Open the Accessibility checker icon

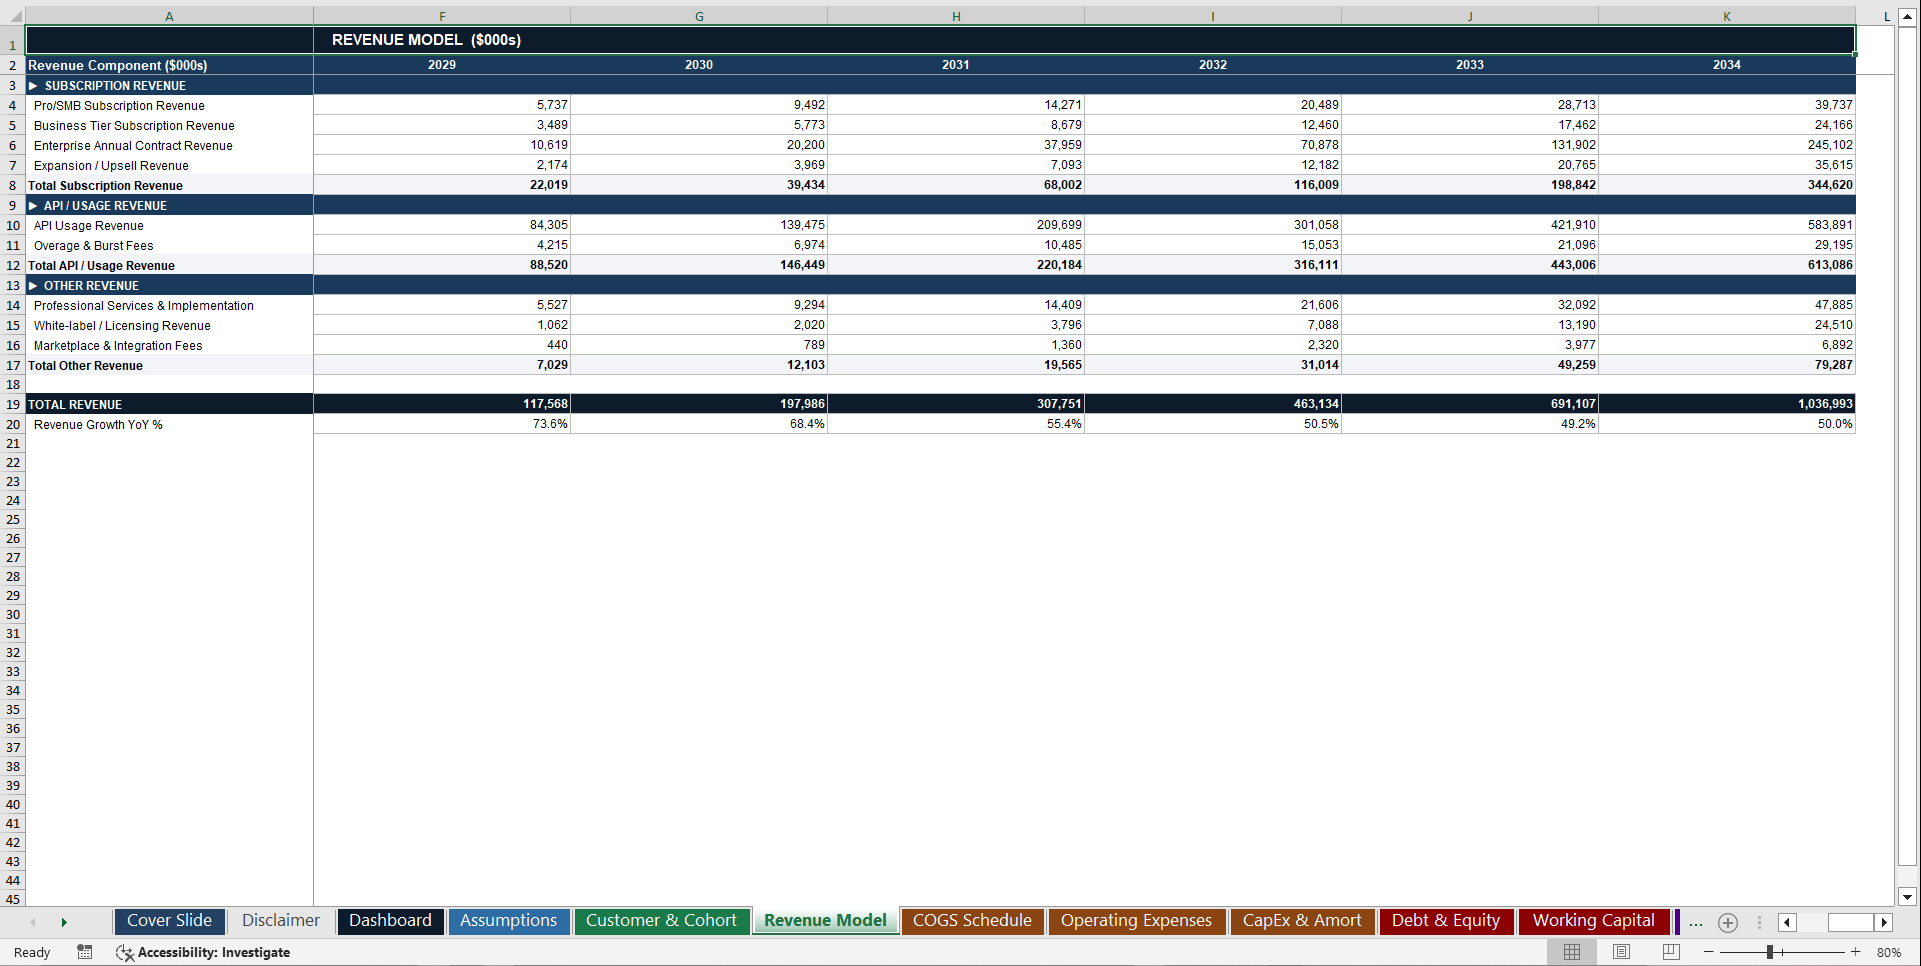(125, 952)
